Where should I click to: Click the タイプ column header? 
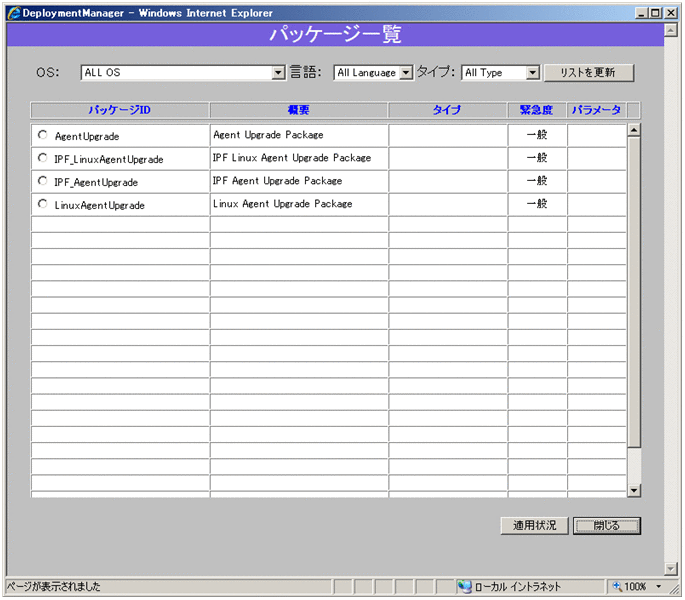click(x=447, y=110)
